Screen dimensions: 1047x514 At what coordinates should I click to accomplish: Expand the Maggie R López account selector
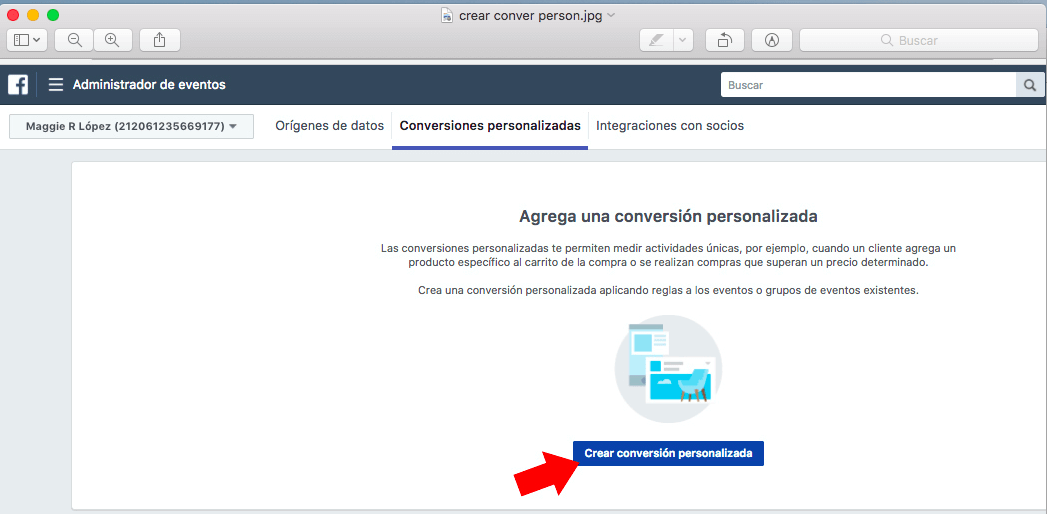pos(131,126)
